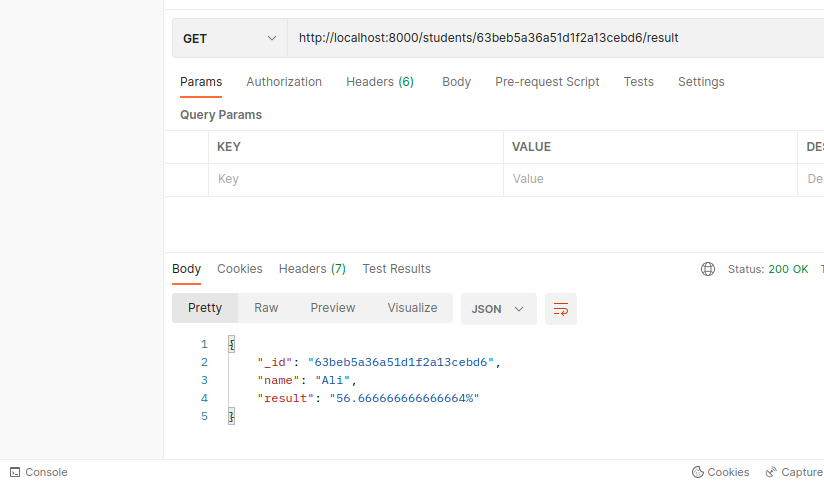This screenshot has height=483, width=824.
Task: Open the Pre-request Script tab
Action: (547, 82)
